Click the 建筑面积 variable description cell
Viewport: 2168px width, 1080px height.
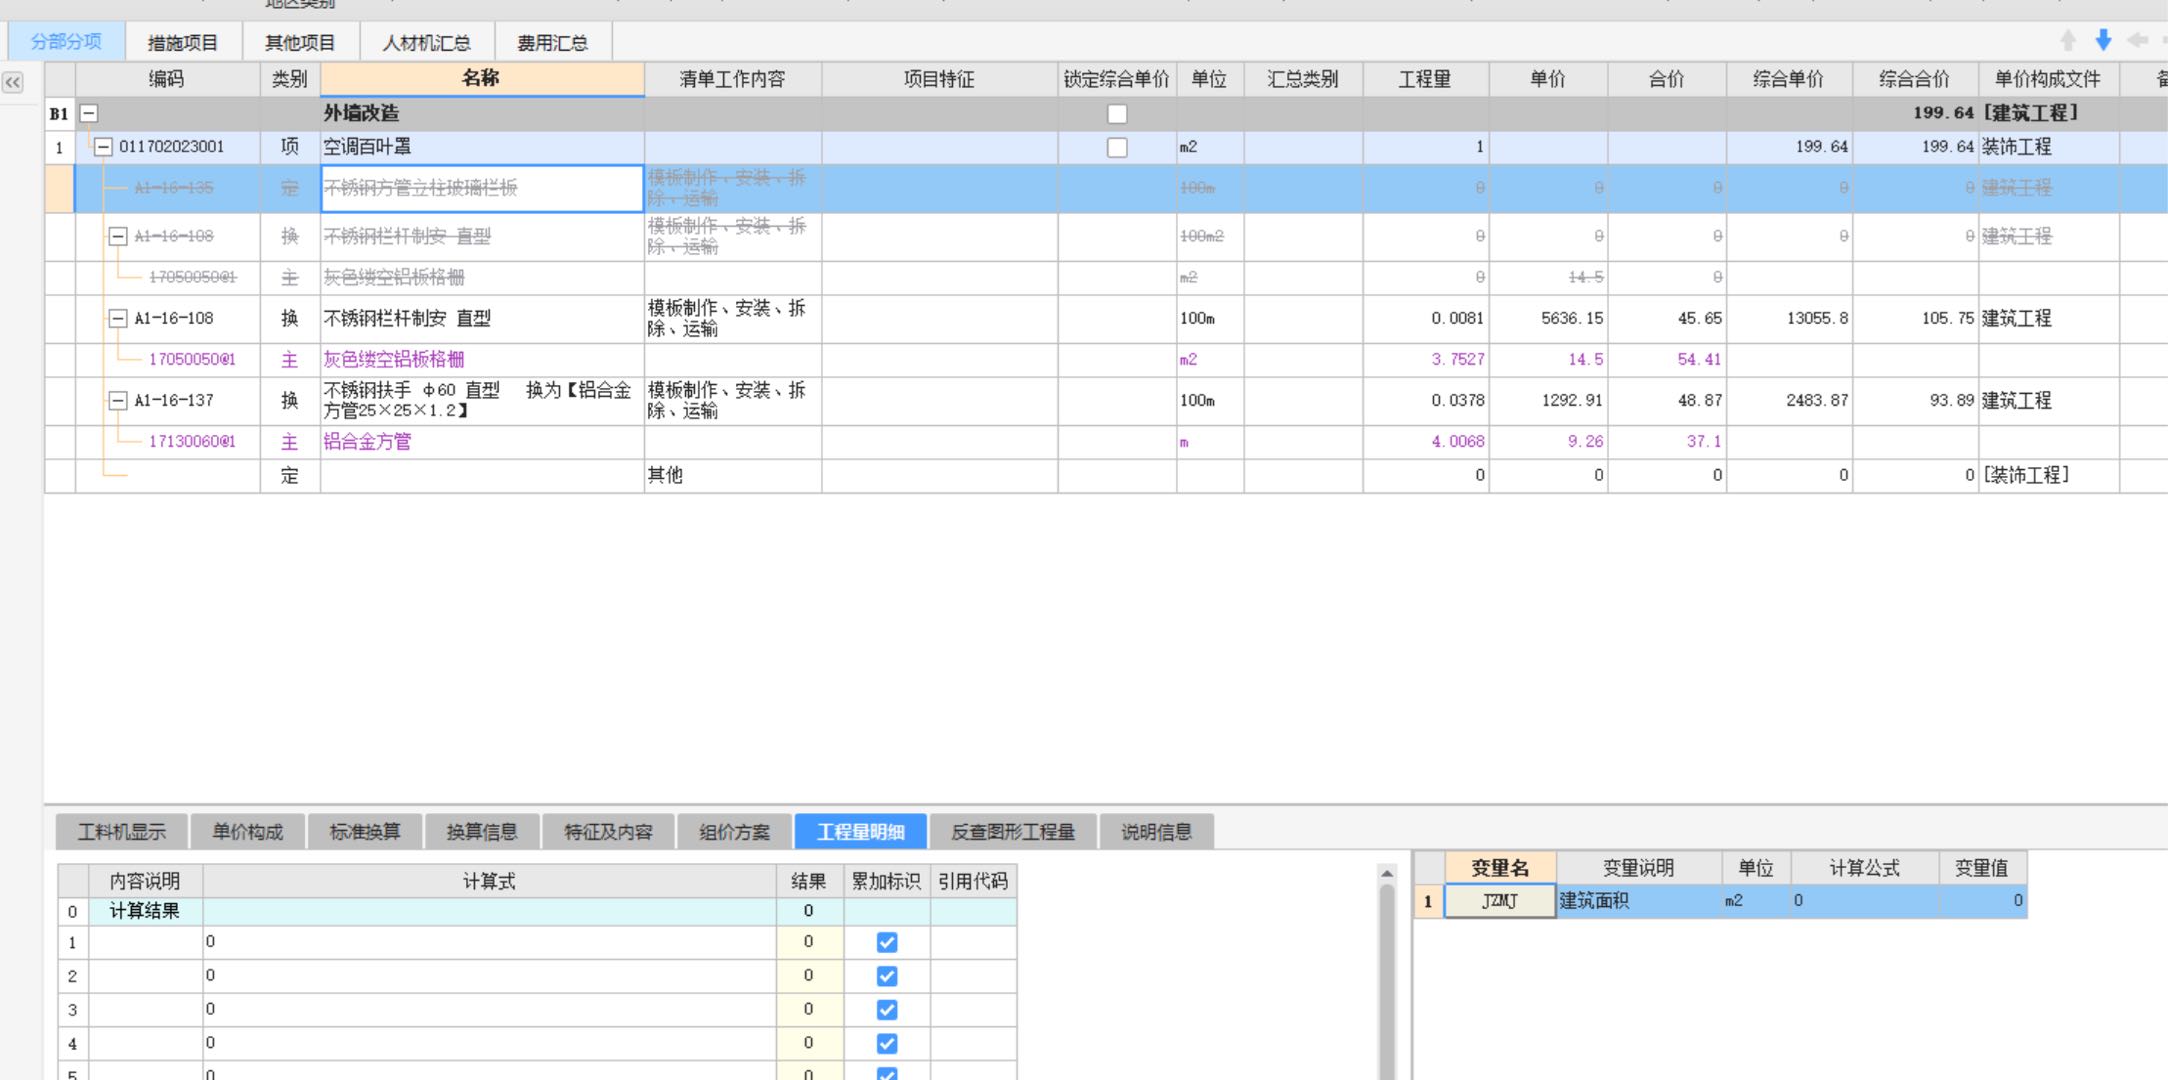click(1640, 901)
